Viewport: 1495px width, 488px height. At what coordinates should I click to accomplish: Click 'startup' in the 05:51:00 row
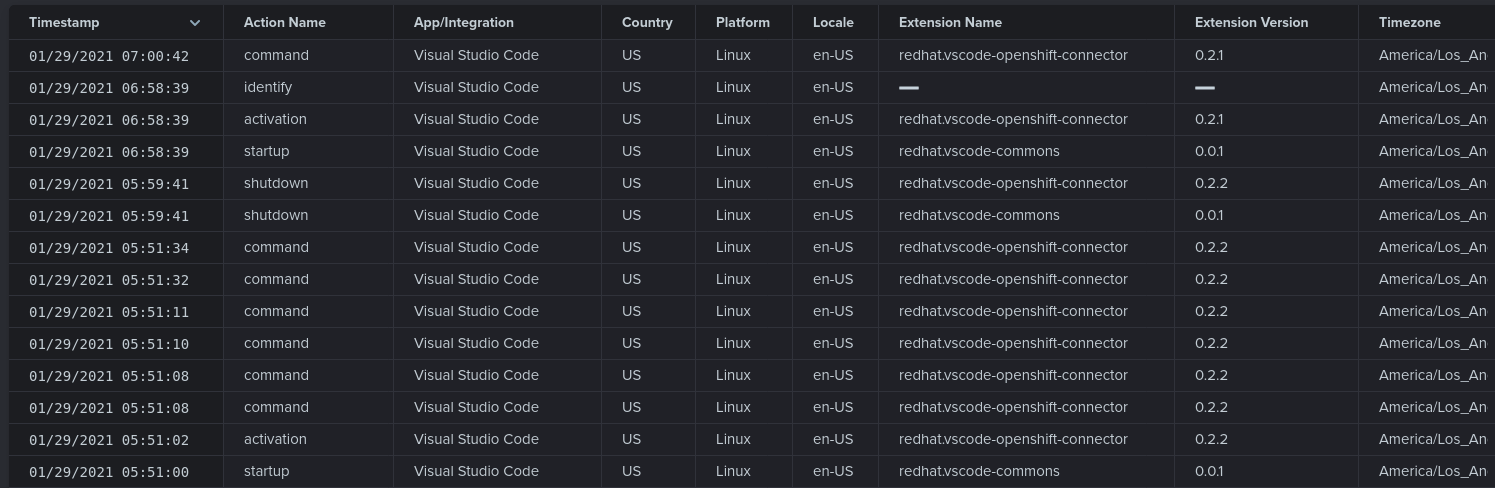coord(266,471)
